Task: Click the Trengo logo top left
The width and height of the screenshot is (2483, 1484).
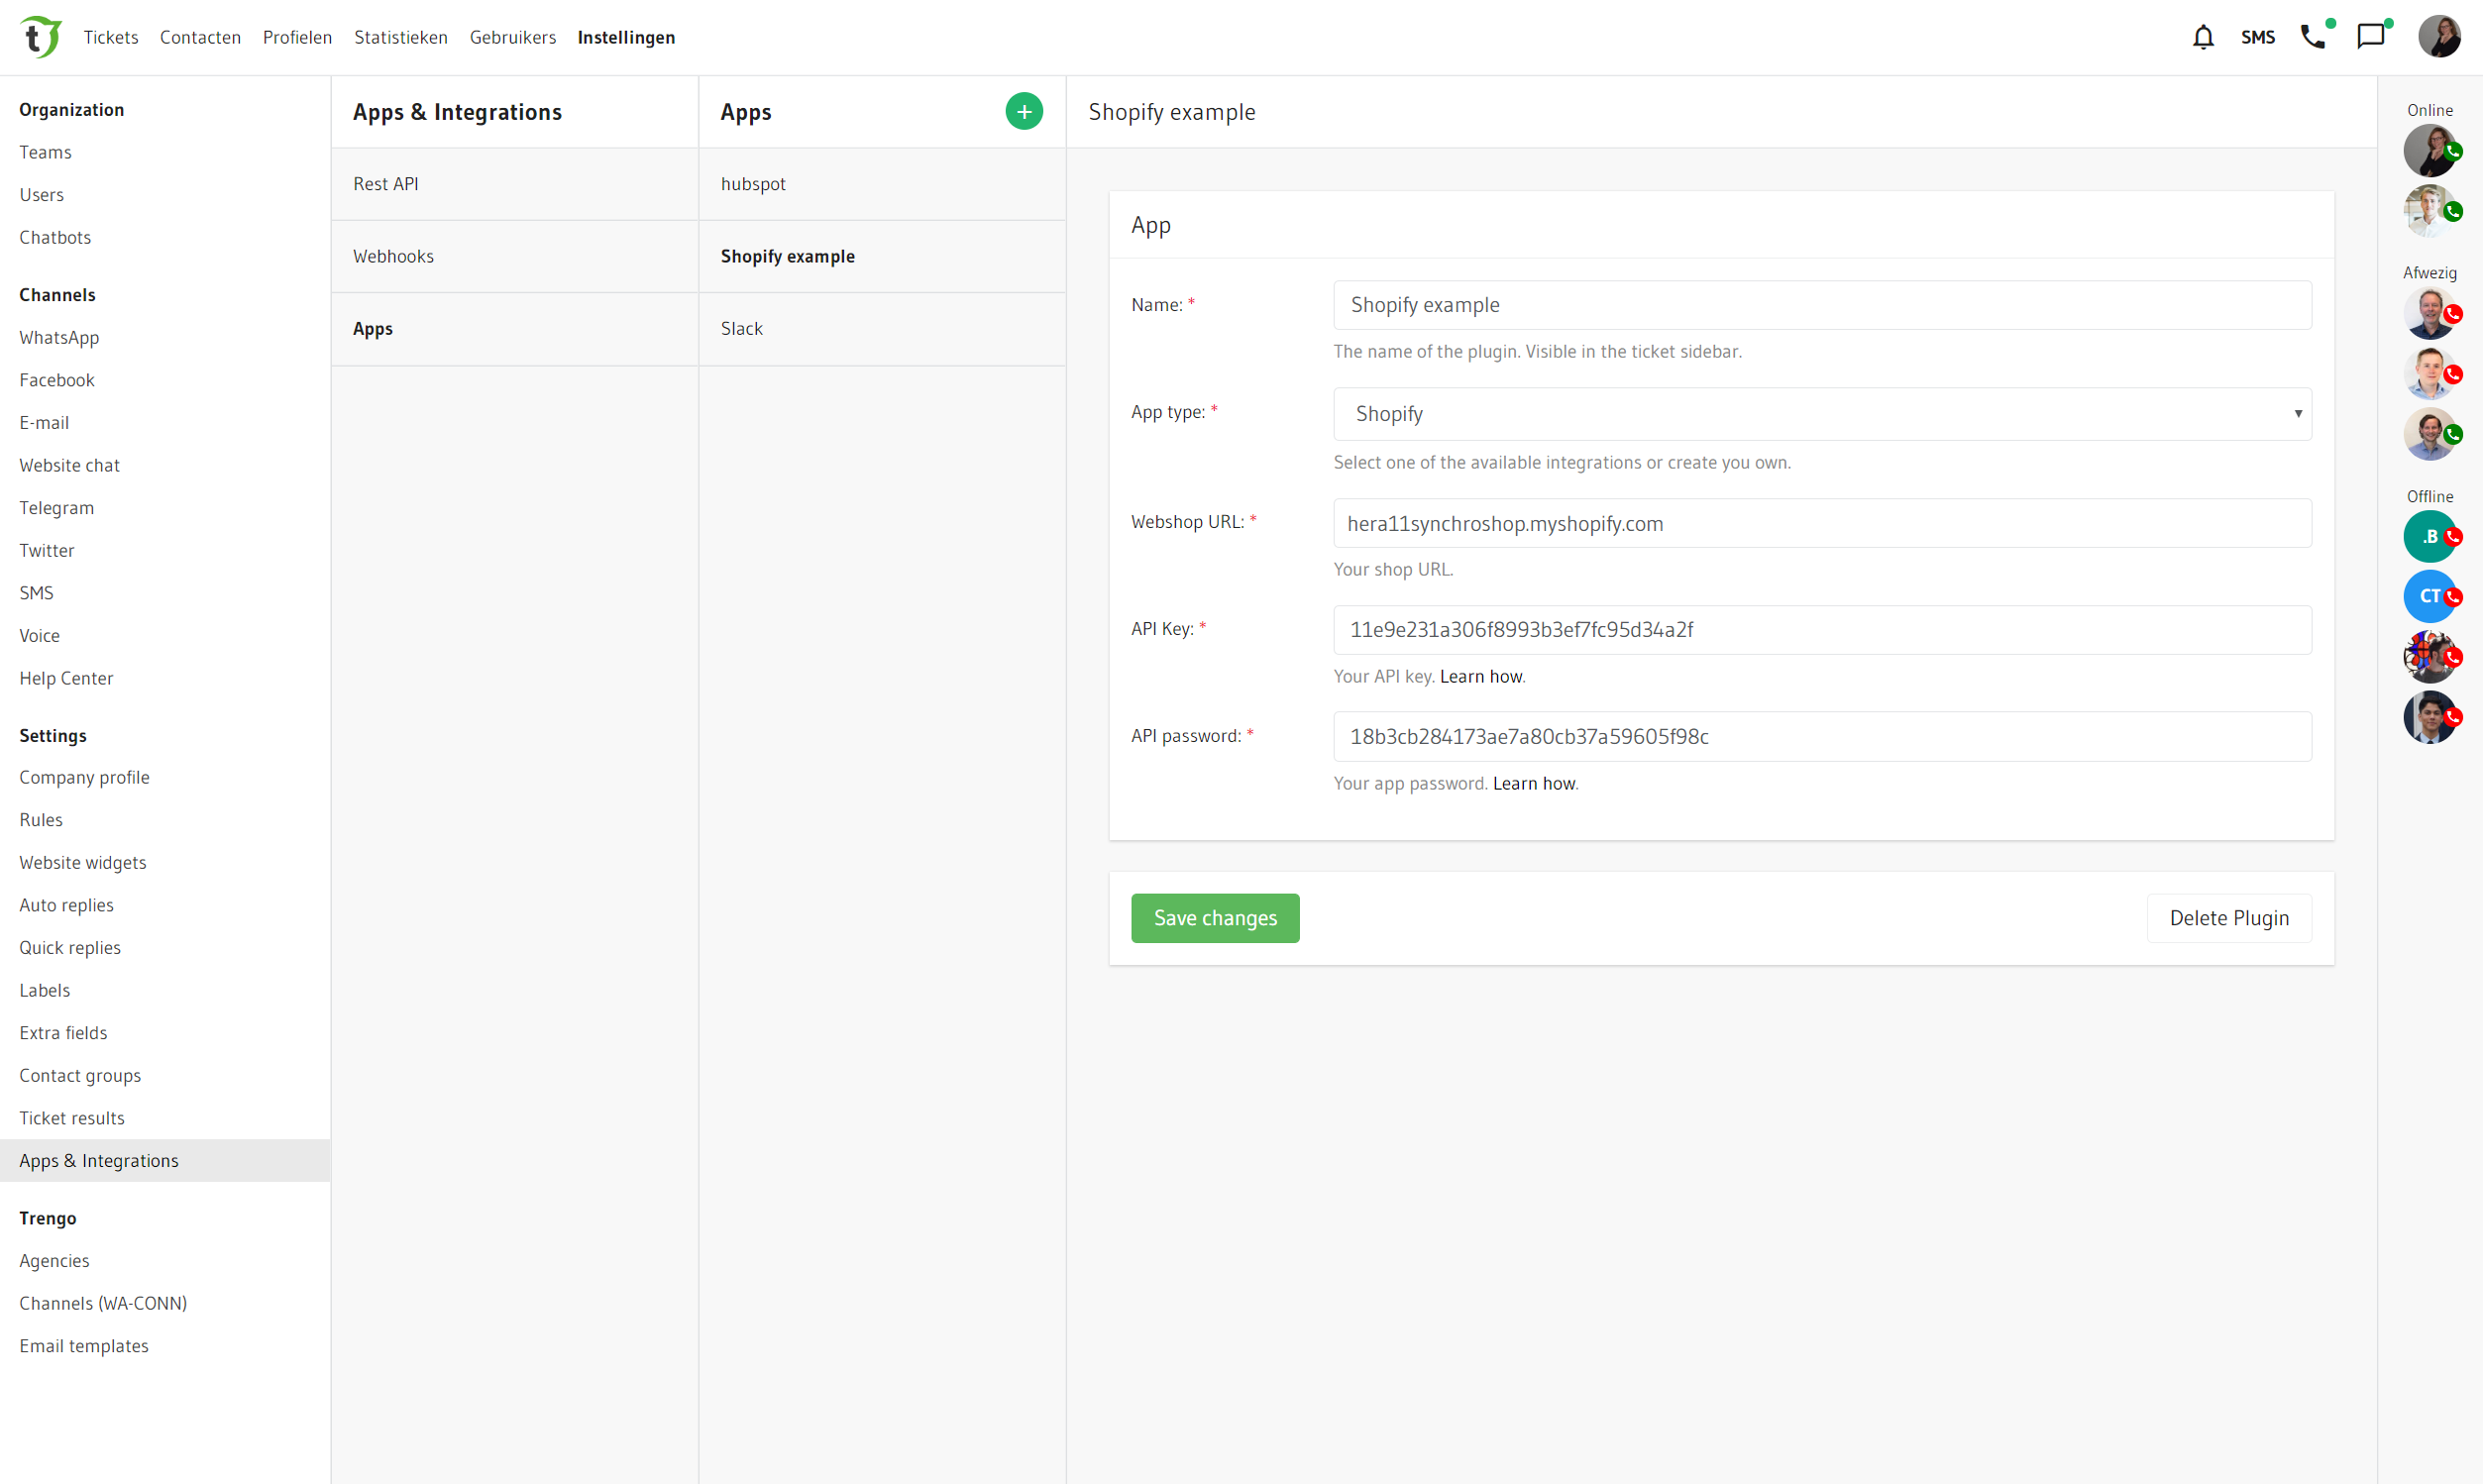Action: pos(39,37)
